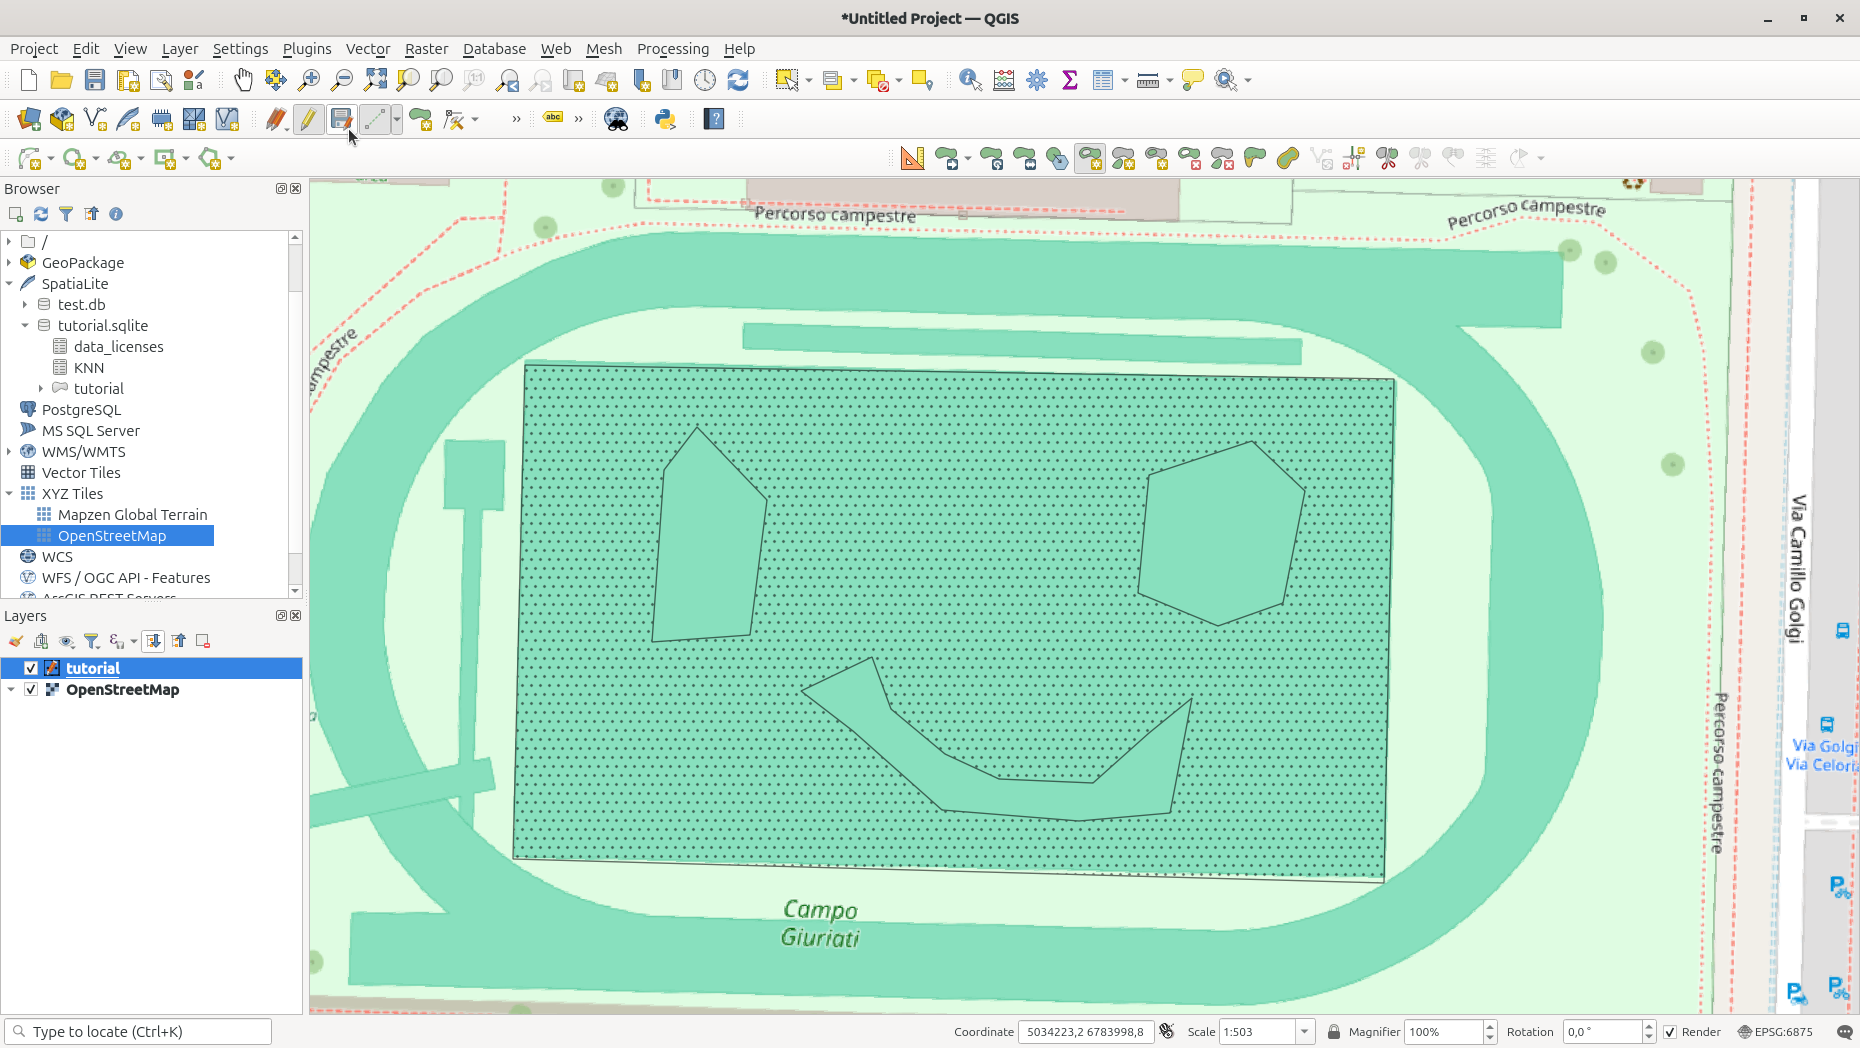Click the Save Project icon

click(x=95, y=80)
